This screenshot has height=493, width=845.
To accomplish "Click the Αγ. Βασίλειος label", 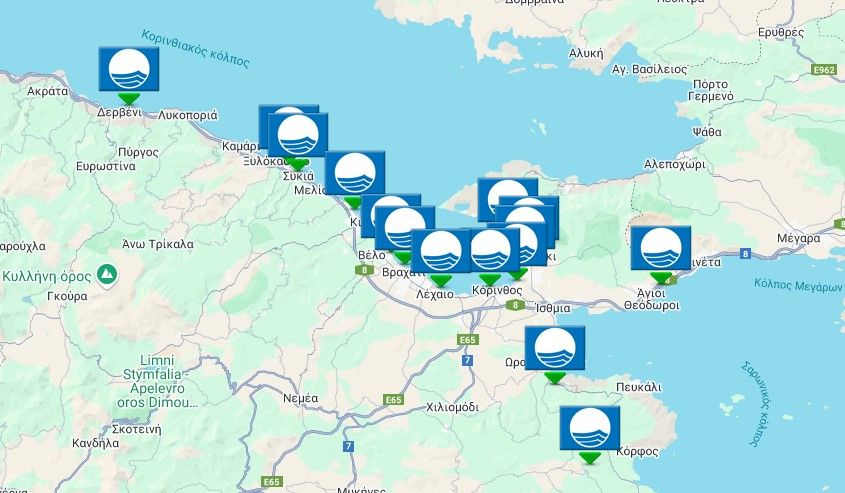I will coord(649,70).
